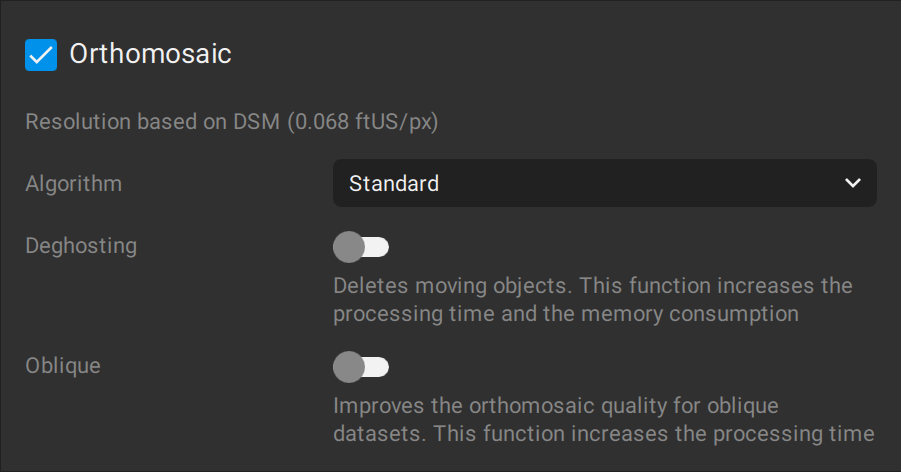
Task: Turn on the Oblique toggle switch
Action: 361,367
